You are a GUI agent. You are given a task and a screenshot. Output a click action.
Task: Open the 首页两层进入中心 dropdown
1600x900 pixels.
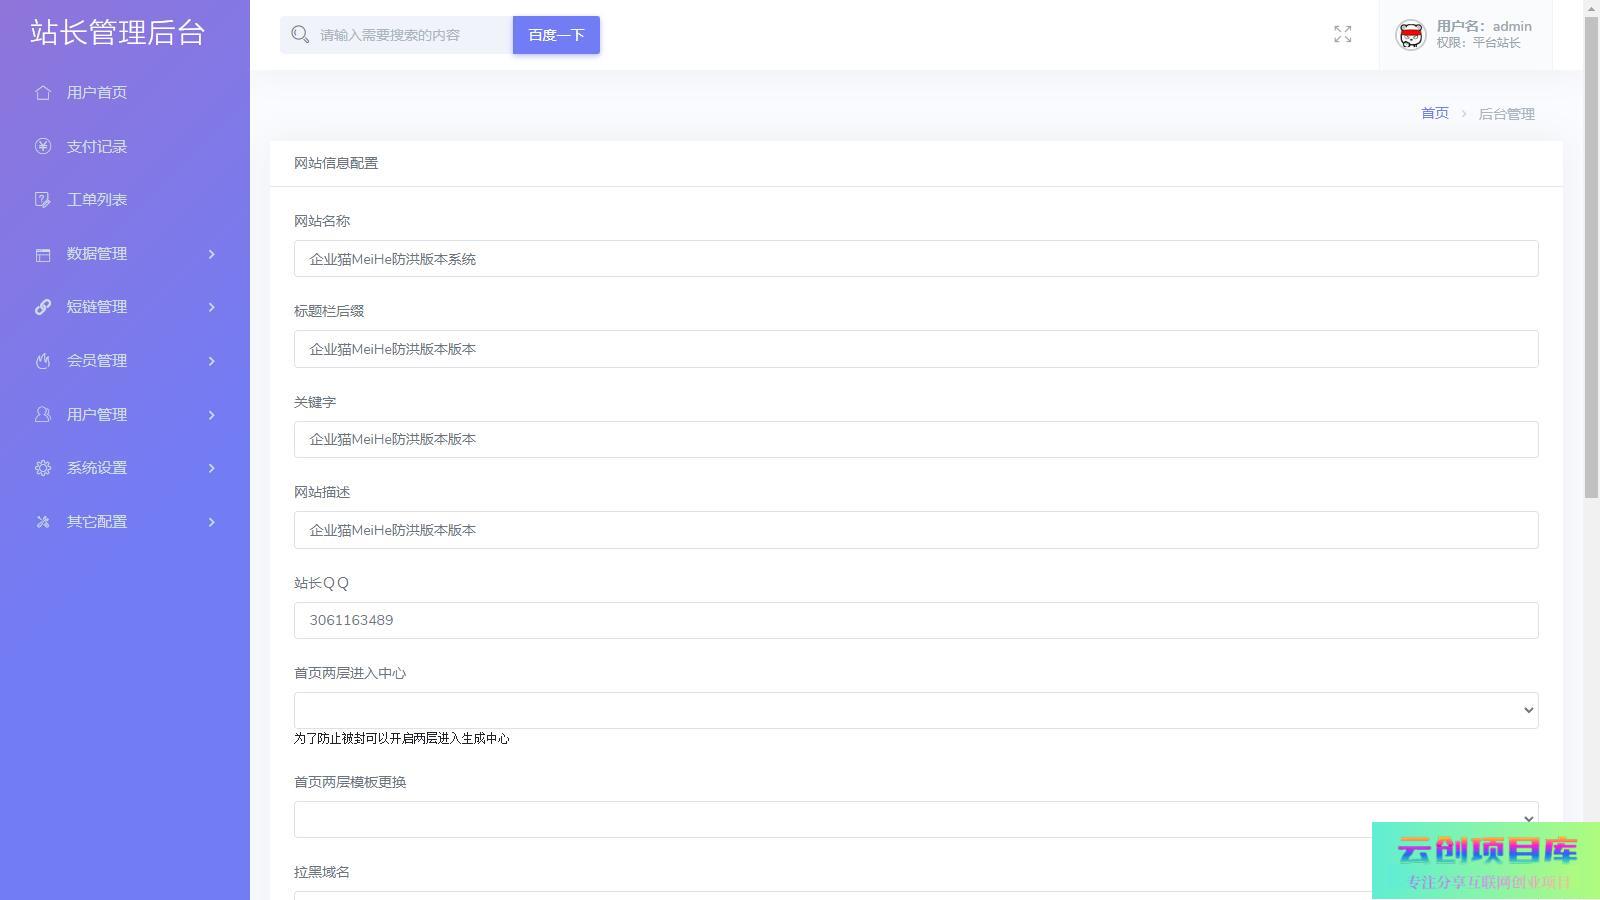click(915, 710)
